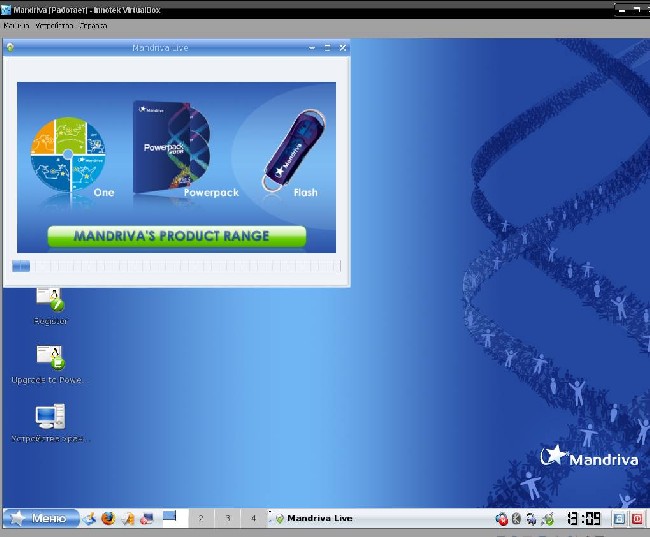Click the blue lock-screen button in the panel
The image size is (650, 537).
[619, 519]
